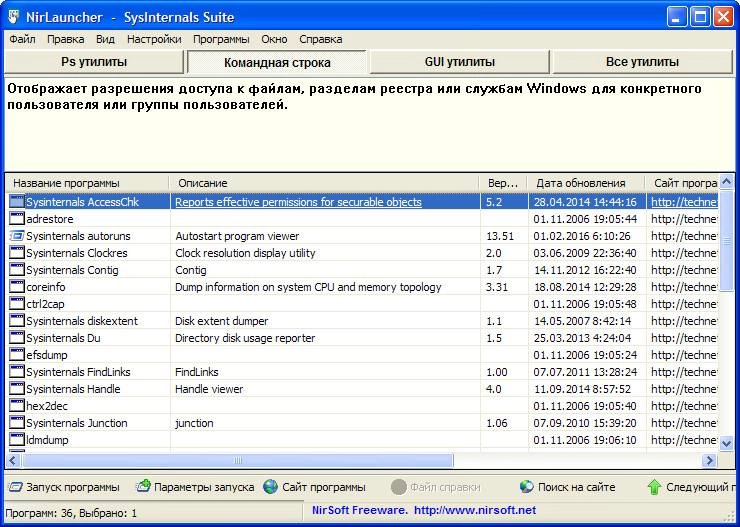
Task: Open the Вид menu
Action: [105, 39]
